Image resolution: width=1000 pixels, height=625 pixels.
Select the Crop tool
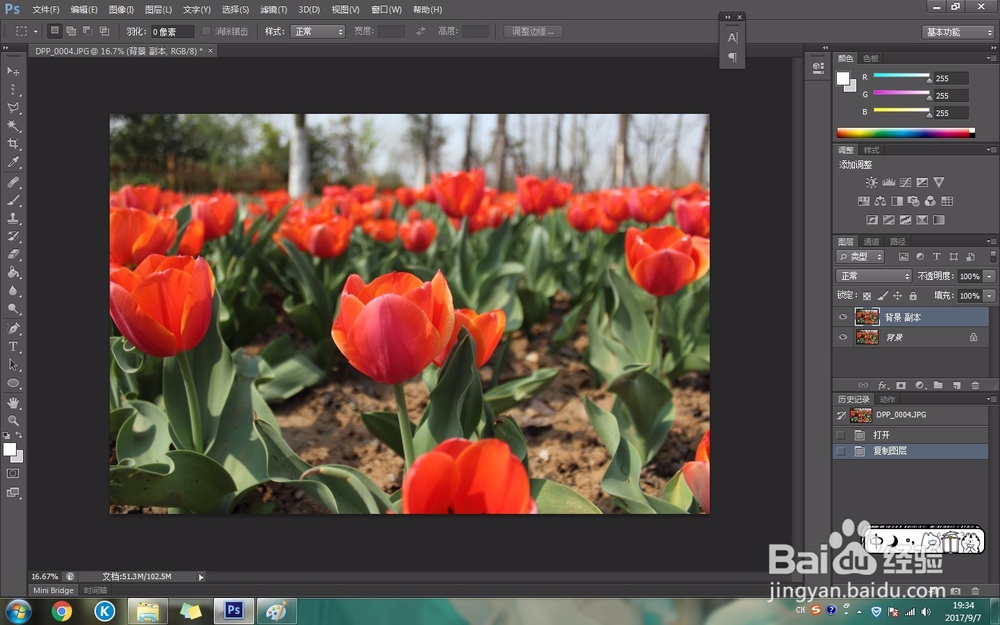click(13, 144)
